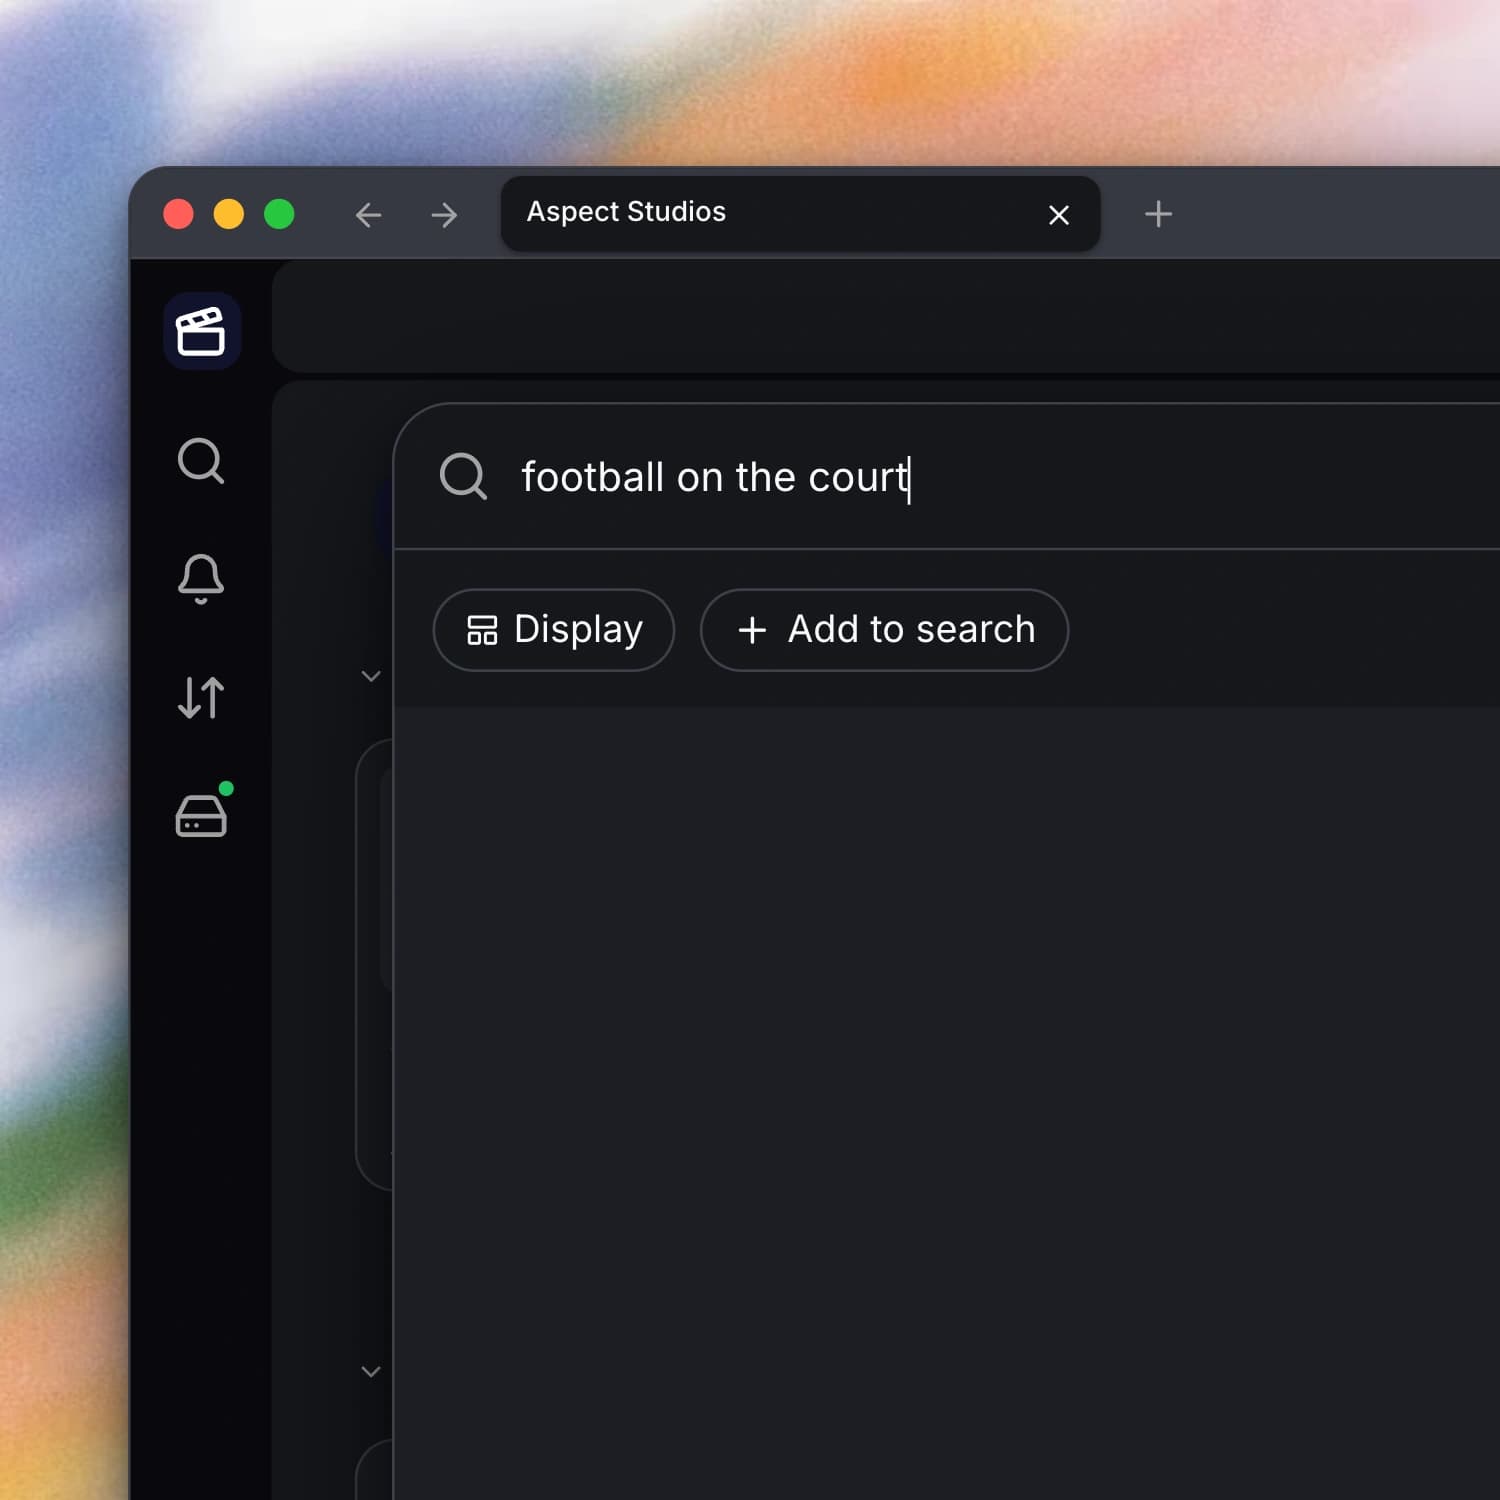Minimize the window with yellow button
The height and width of the screenshot is (1500, 1500).
pyautogui.click(x=229, y=214)
